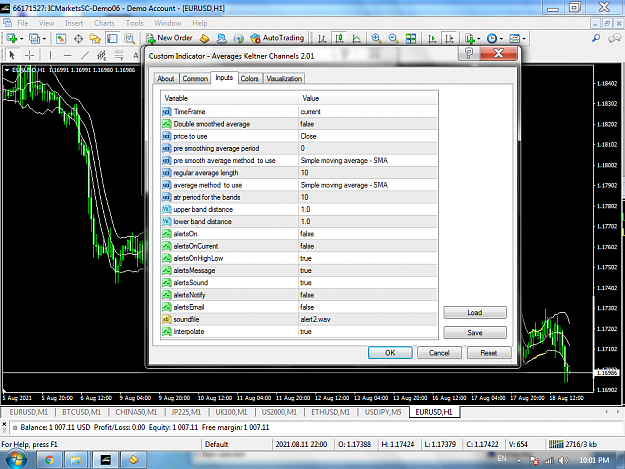The height and width of the screenshot is (469, 625).
Task: Open the Tools menu
Action: (x=134, y=23)
